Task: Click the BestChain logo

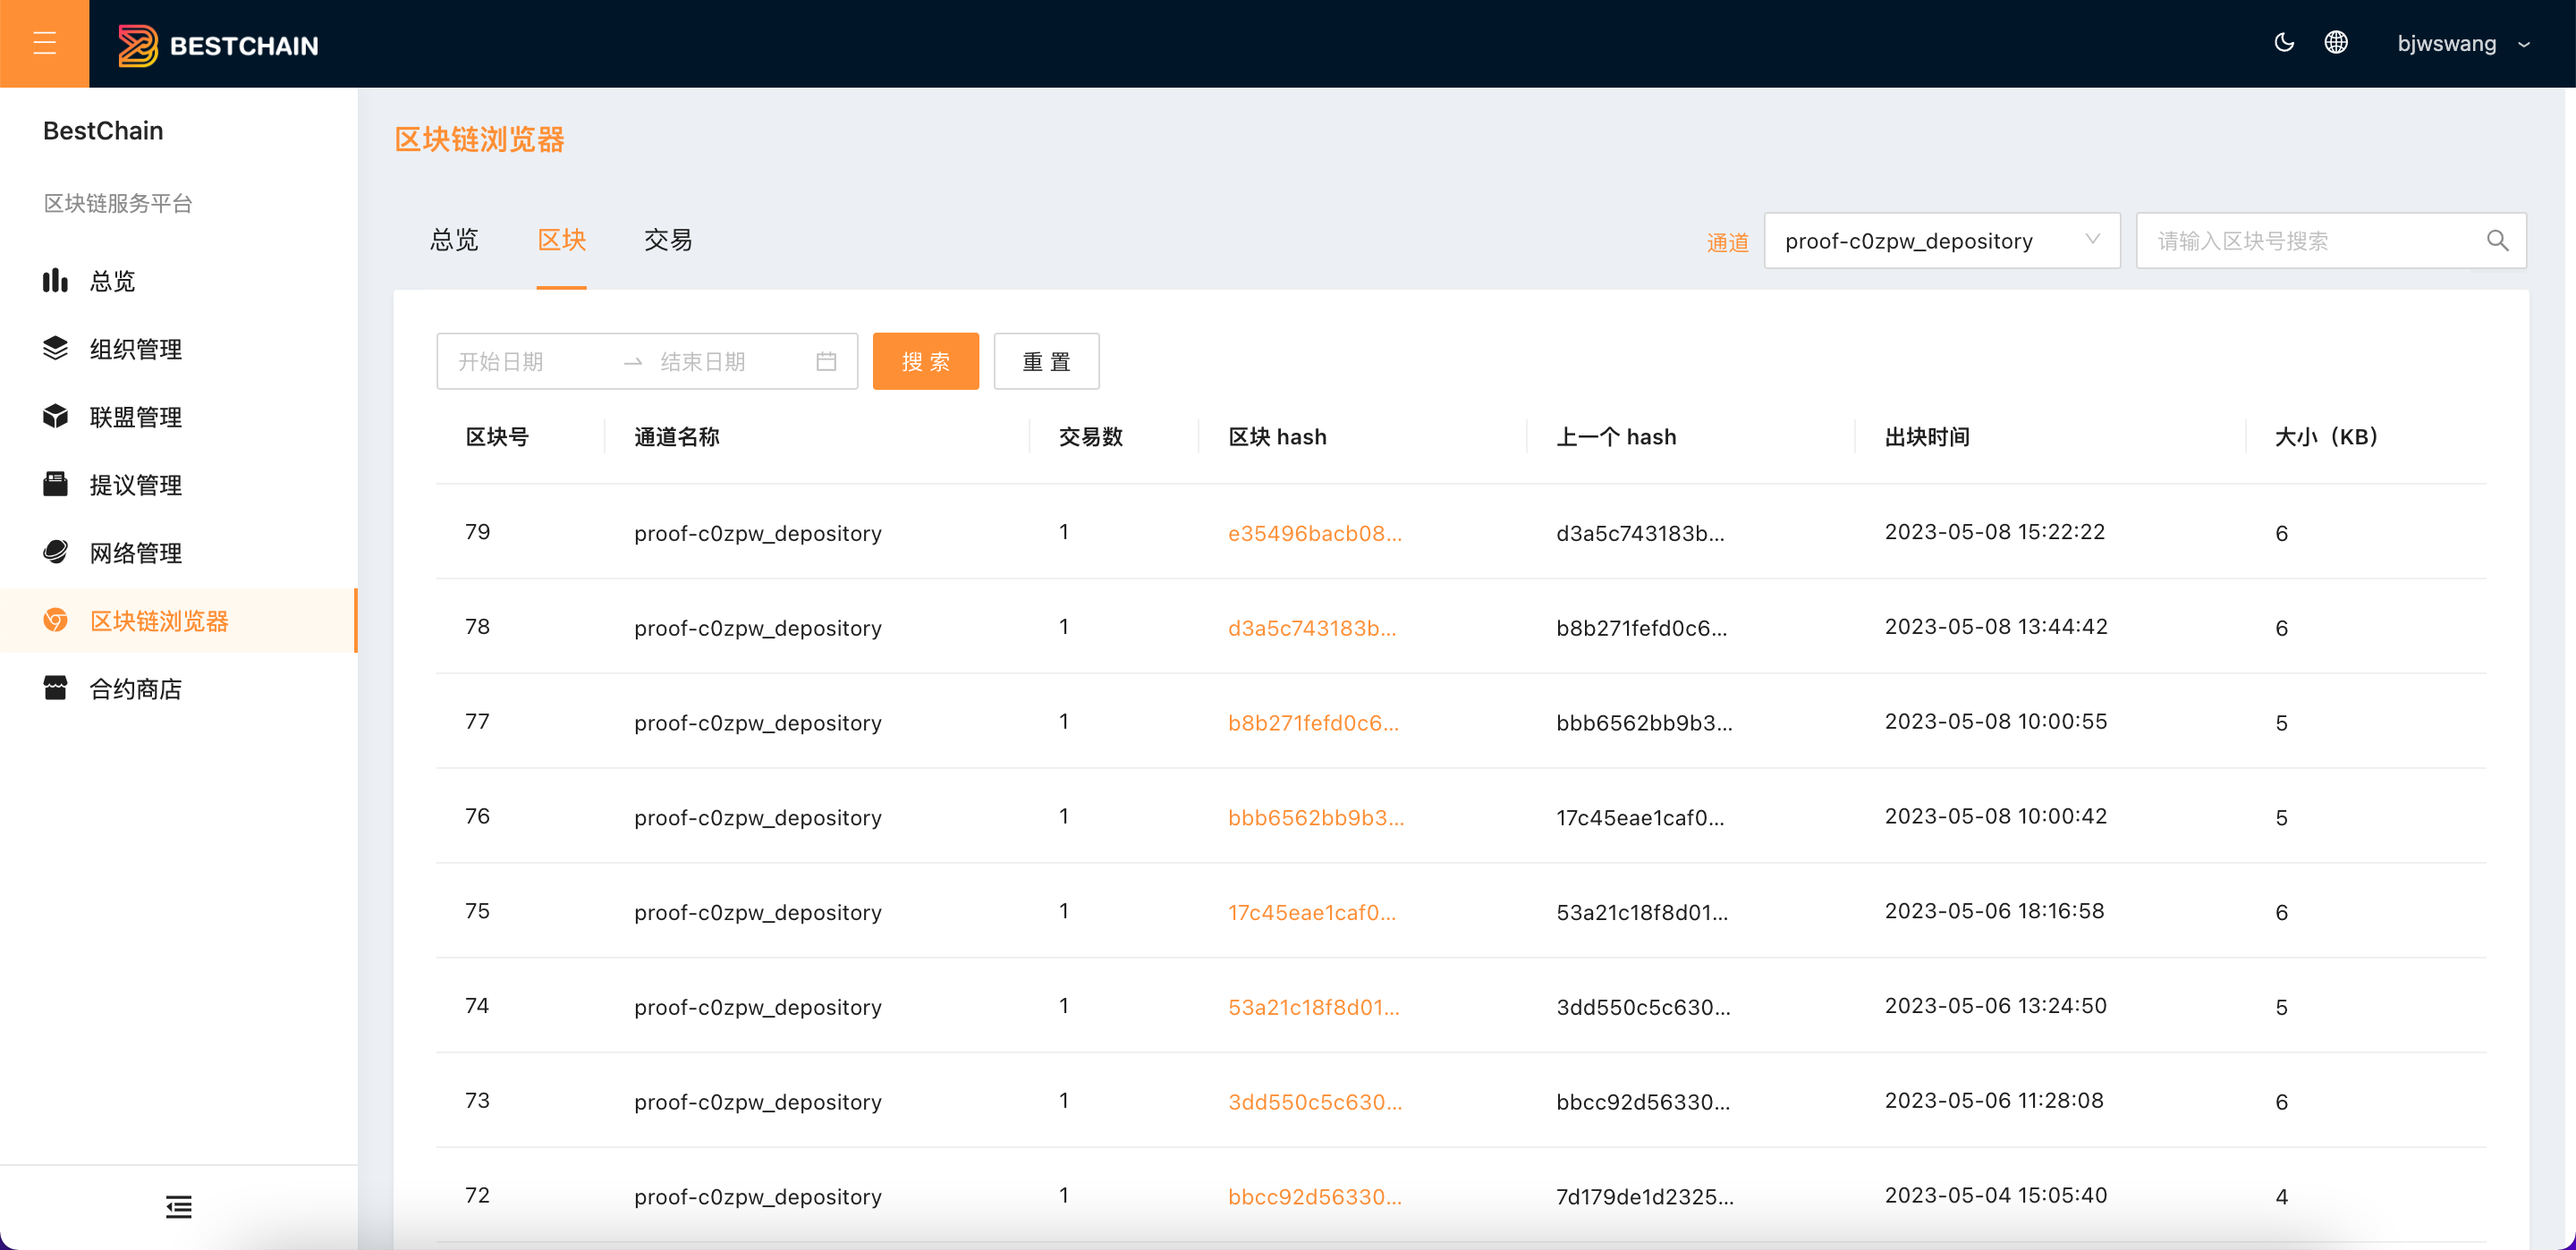Action: 218,45
